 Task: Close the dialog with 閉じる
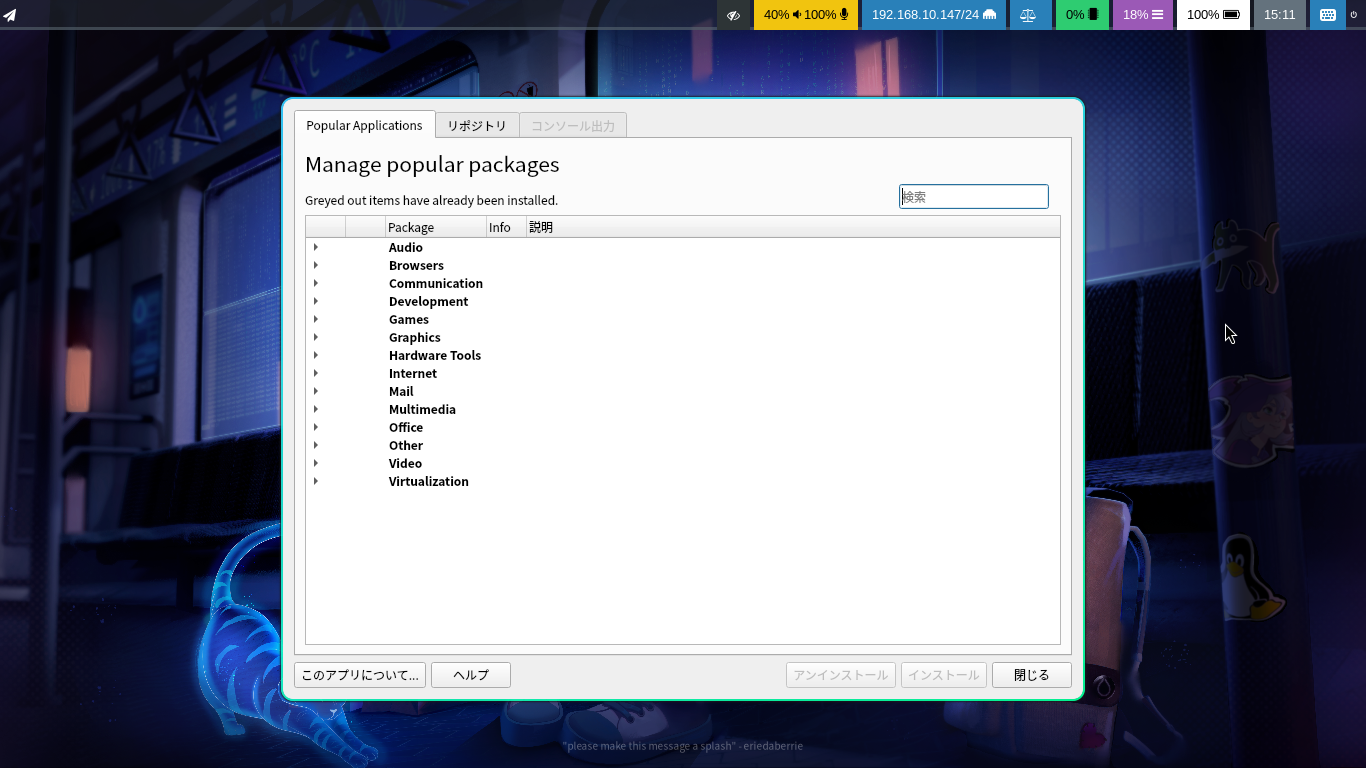[1032, 675]
